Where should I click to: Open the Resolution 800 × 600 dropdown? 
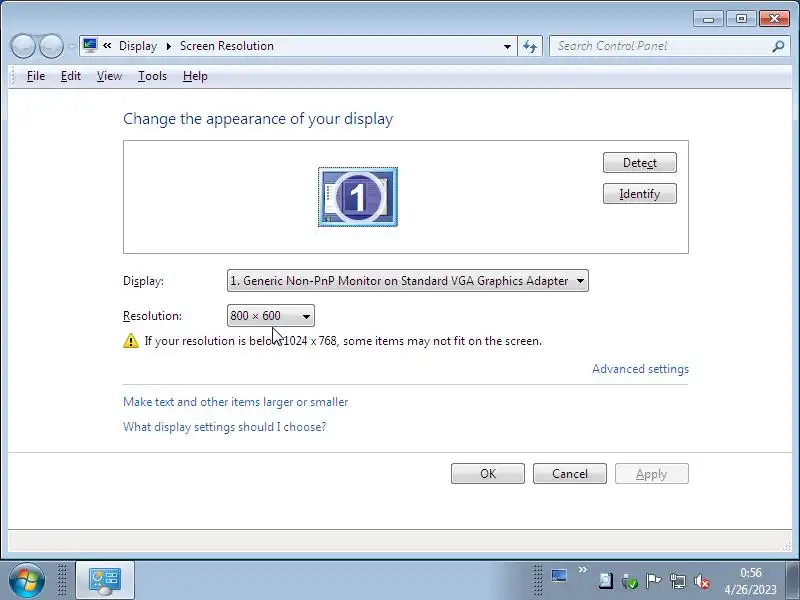pyautogui.click(x=270, y=316)
